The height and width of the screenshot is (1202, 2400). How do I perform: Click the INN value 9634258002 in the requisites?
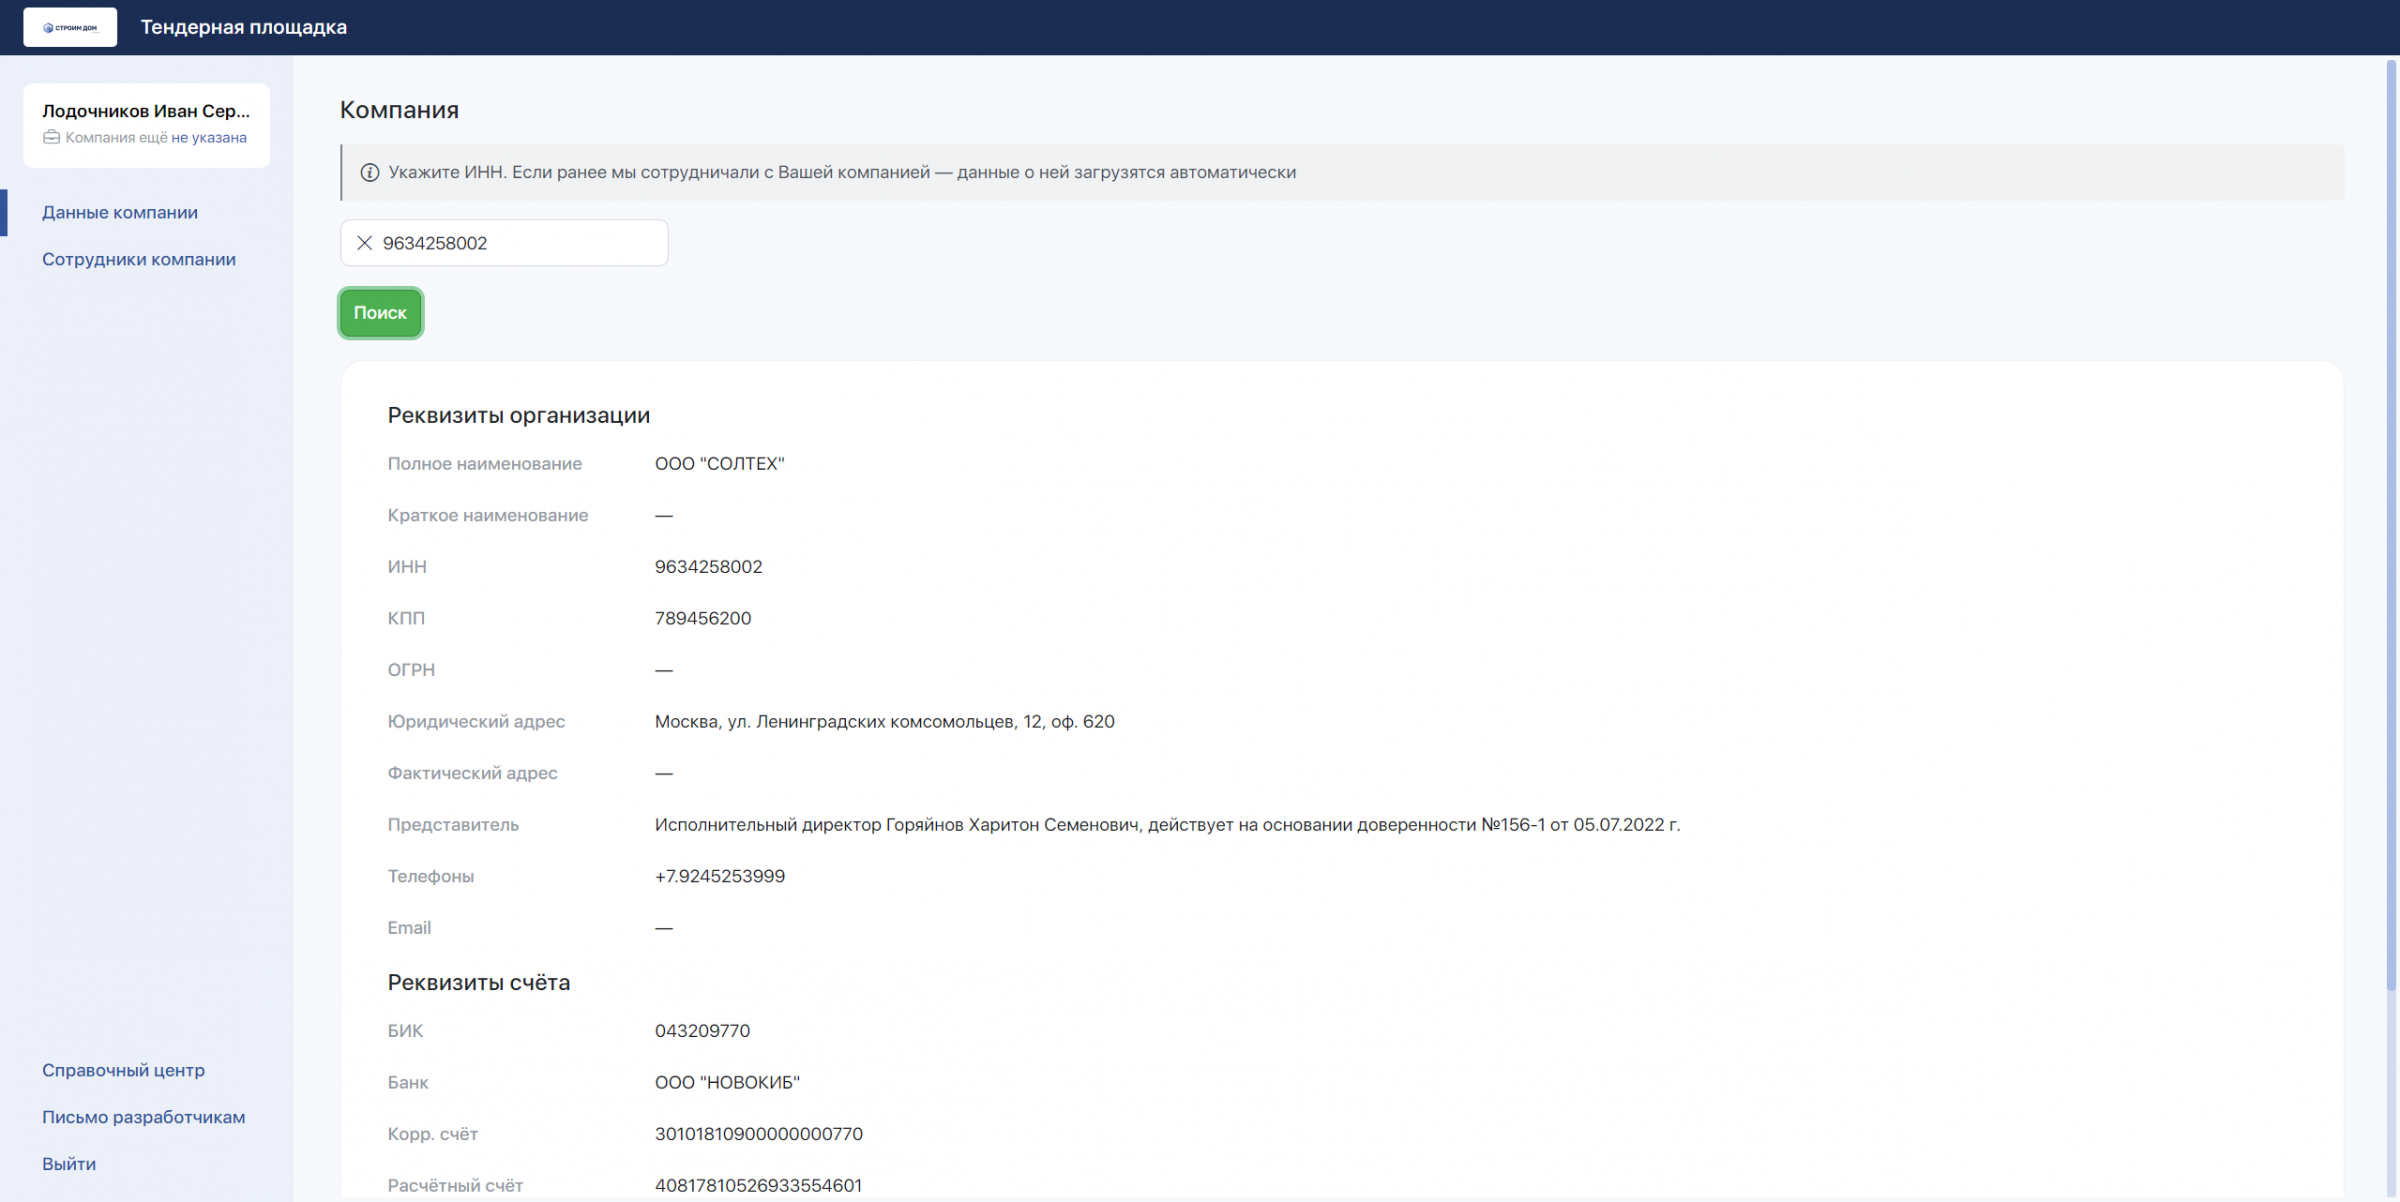tap(708, 567)
